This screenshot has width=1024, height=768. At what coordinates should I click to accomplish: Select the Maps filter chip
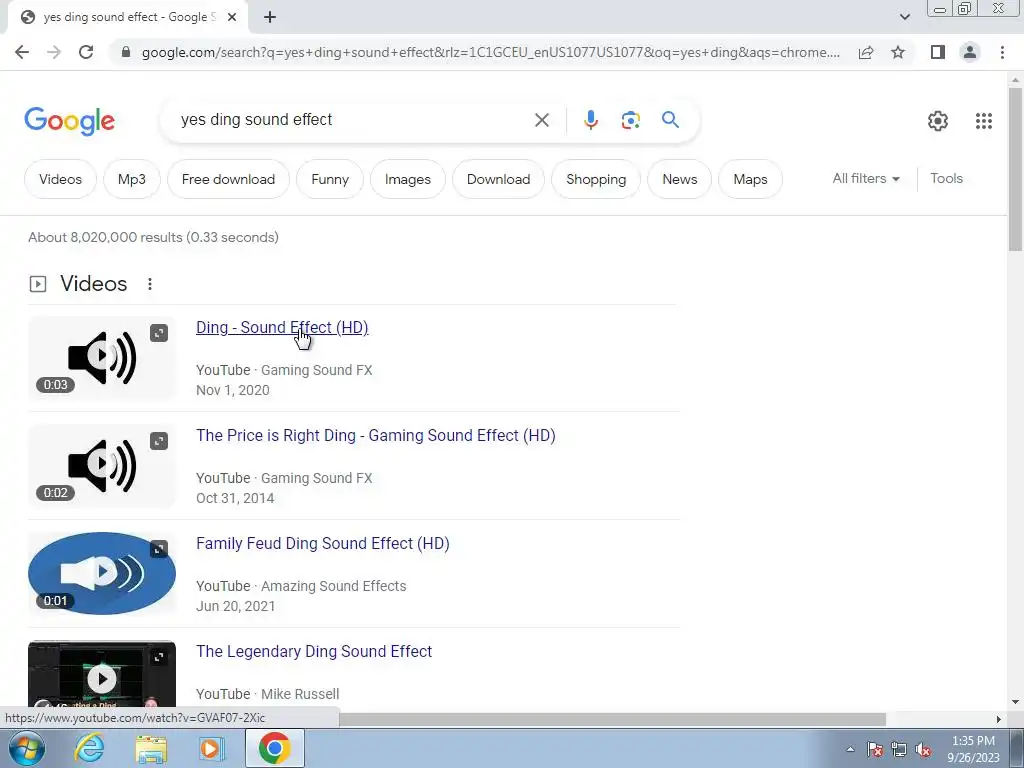point(750,179)
